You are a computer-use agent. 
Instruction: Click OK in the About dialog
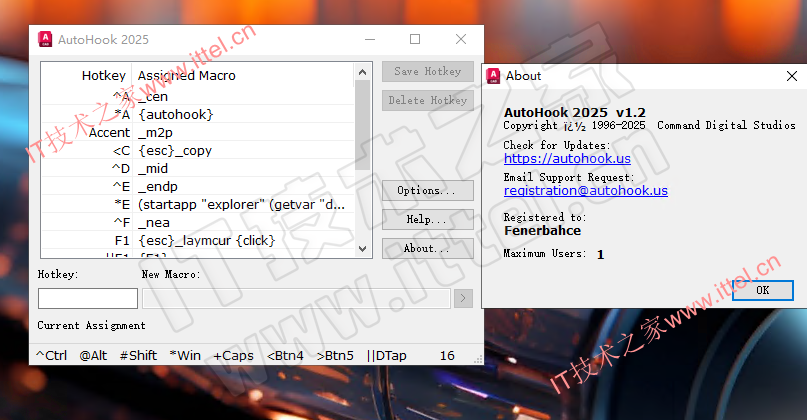point(763,290)
